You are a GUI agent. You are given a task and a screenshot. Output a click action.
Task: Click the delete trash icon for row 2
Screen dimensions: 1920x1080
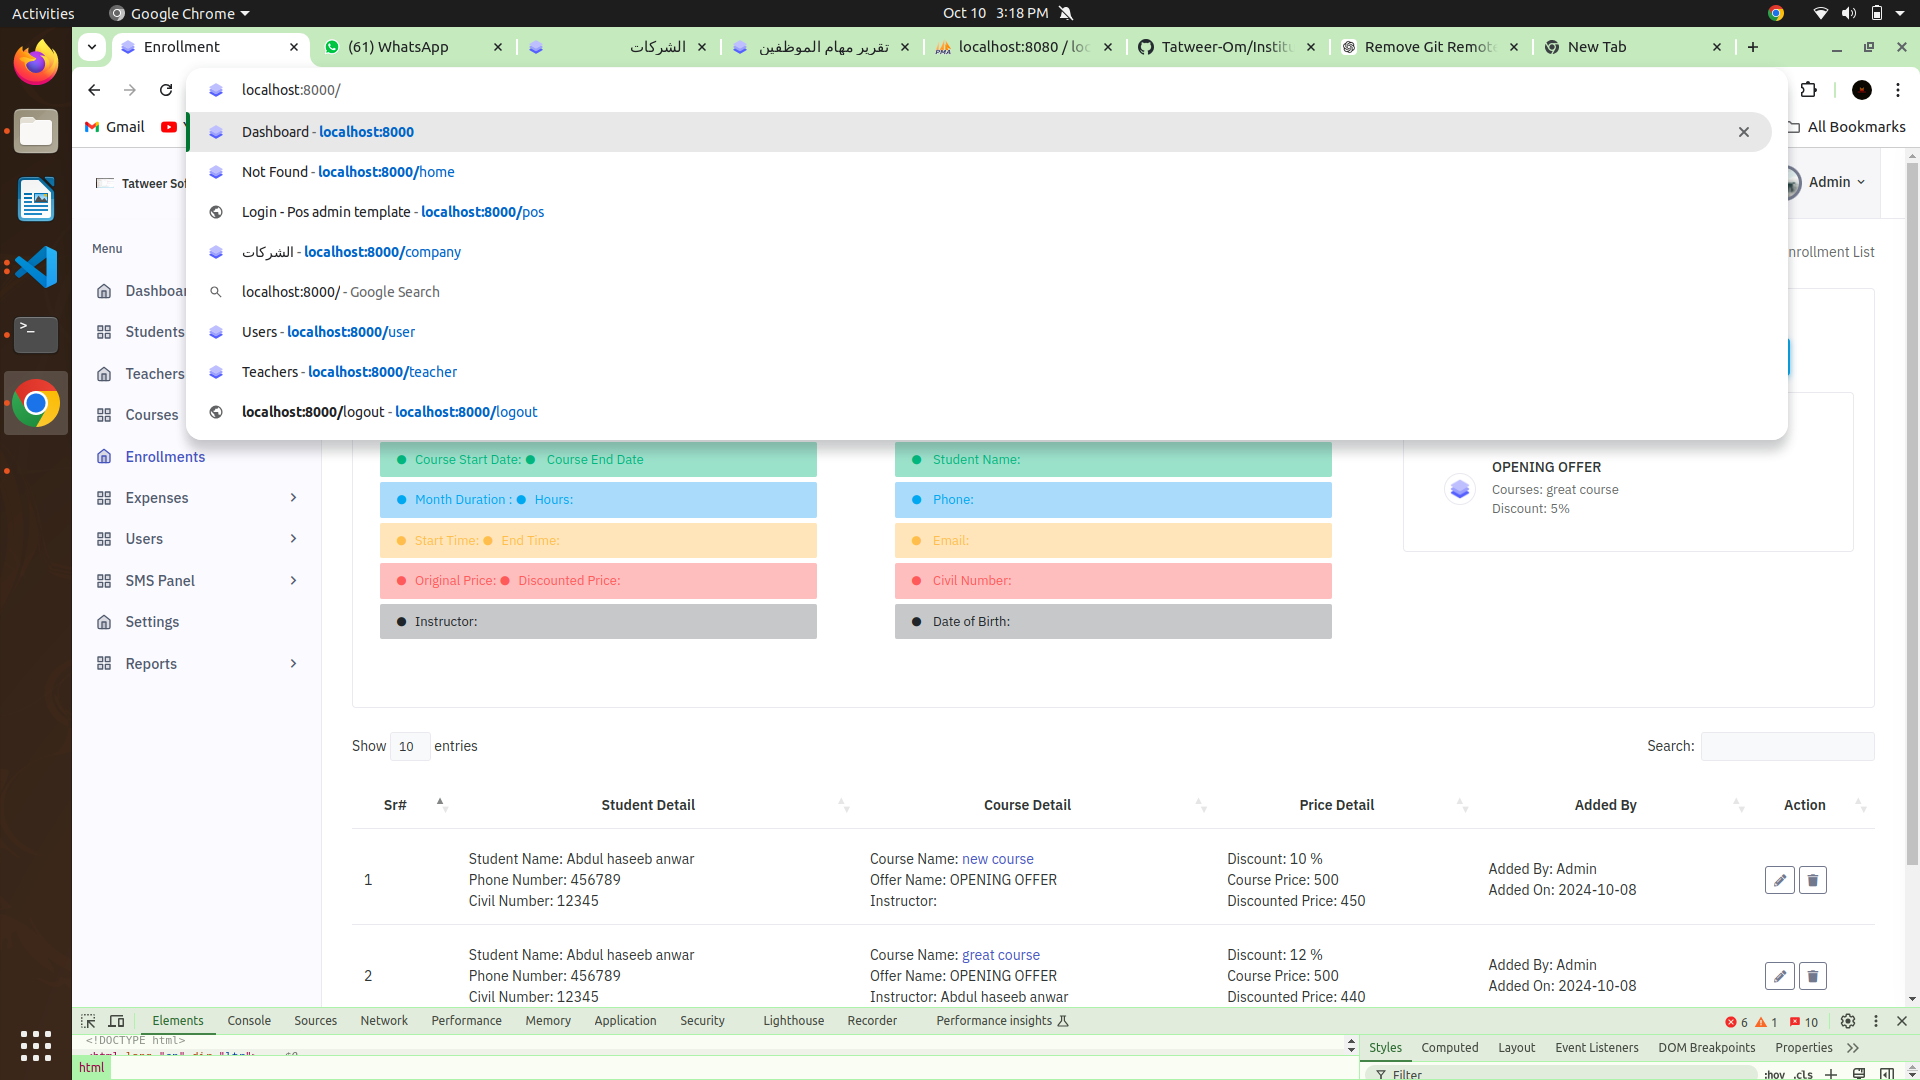(x=1812, y=976)
